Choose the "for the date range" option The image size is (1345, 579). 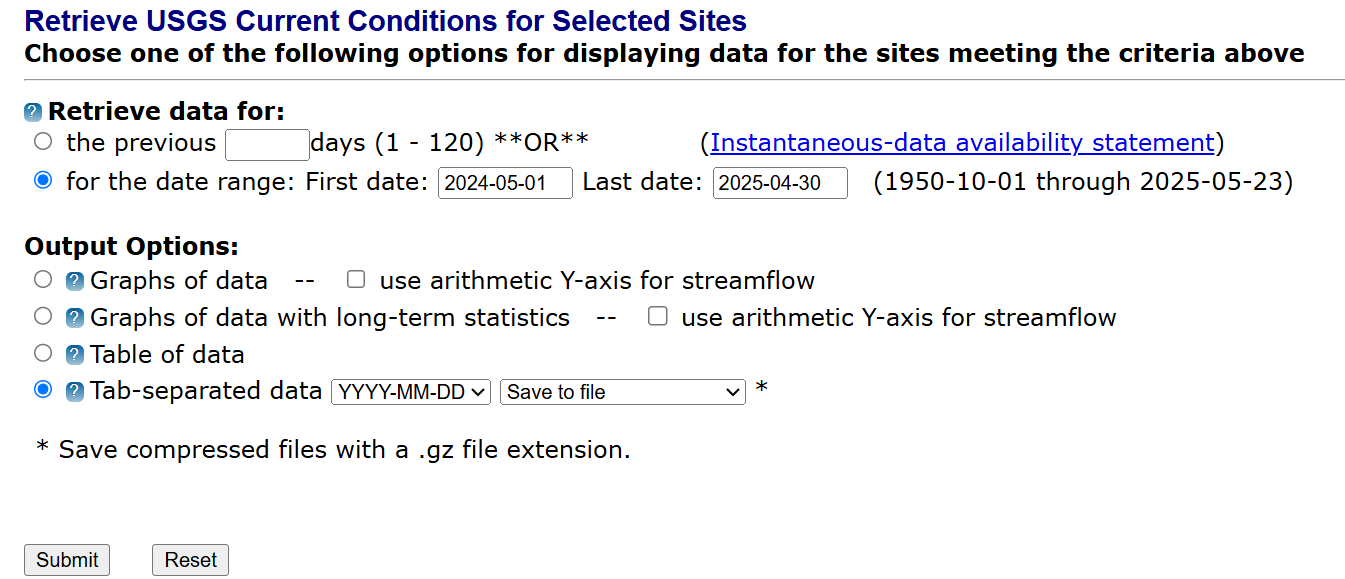42,181
